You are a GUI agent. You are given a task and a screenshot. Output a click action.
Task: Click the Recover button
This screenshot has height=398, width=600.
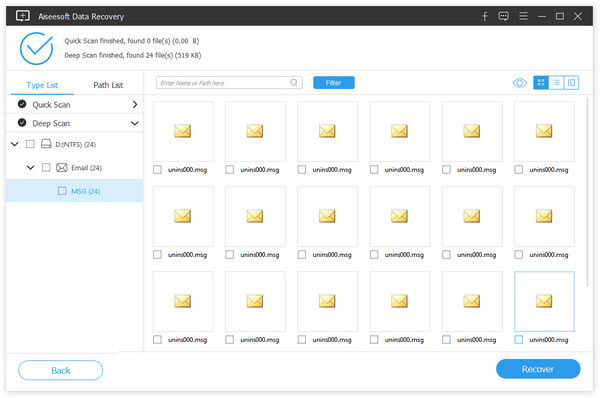538,369
